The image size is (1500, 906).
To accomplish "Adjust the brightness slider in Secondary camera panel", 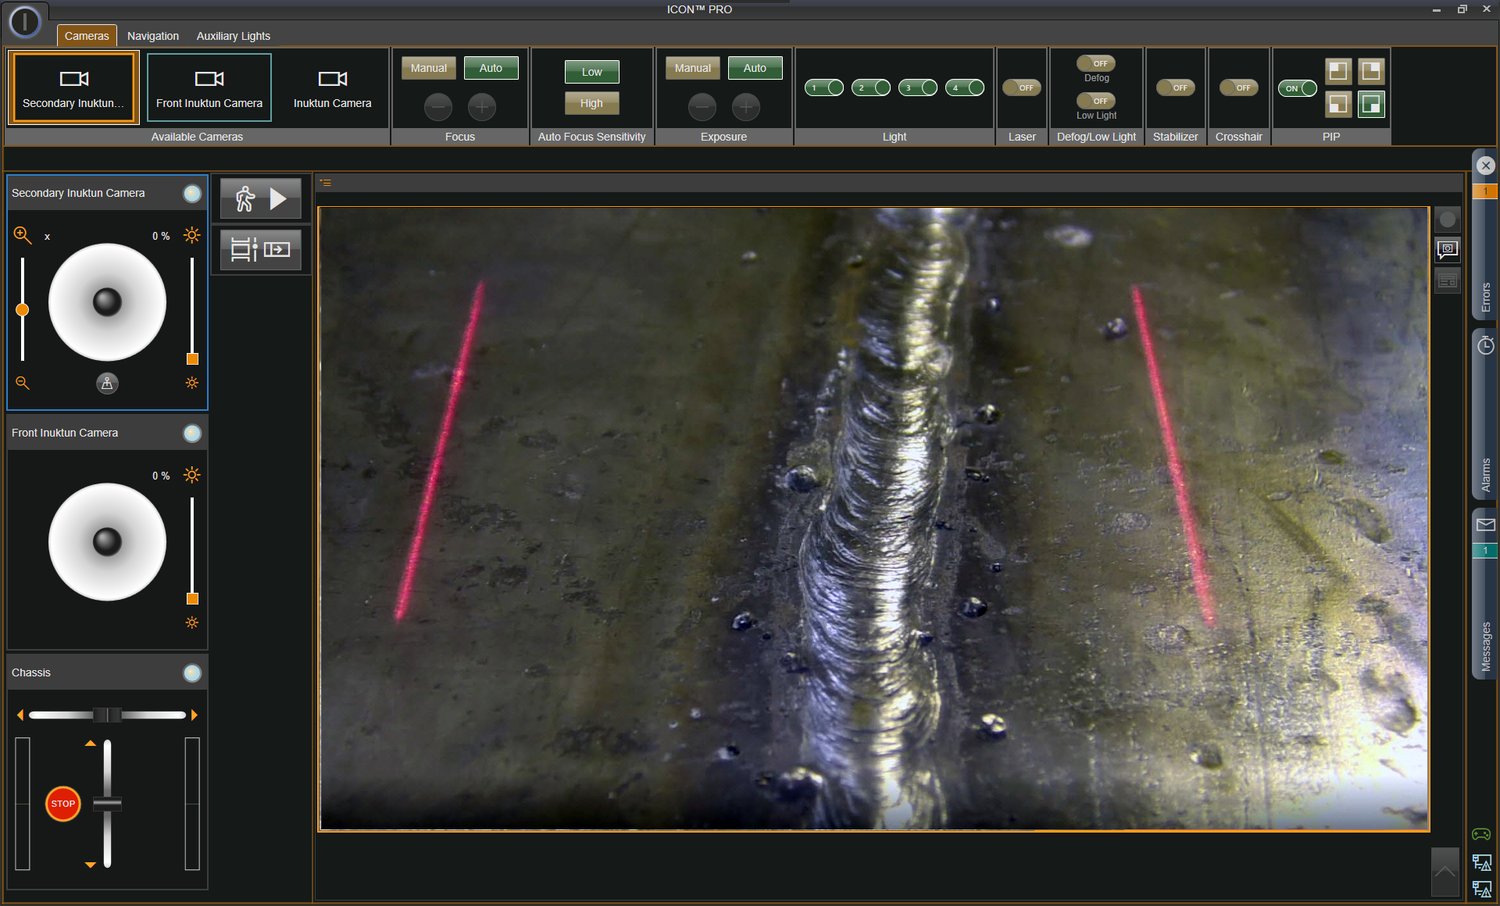I will point(191,358).
